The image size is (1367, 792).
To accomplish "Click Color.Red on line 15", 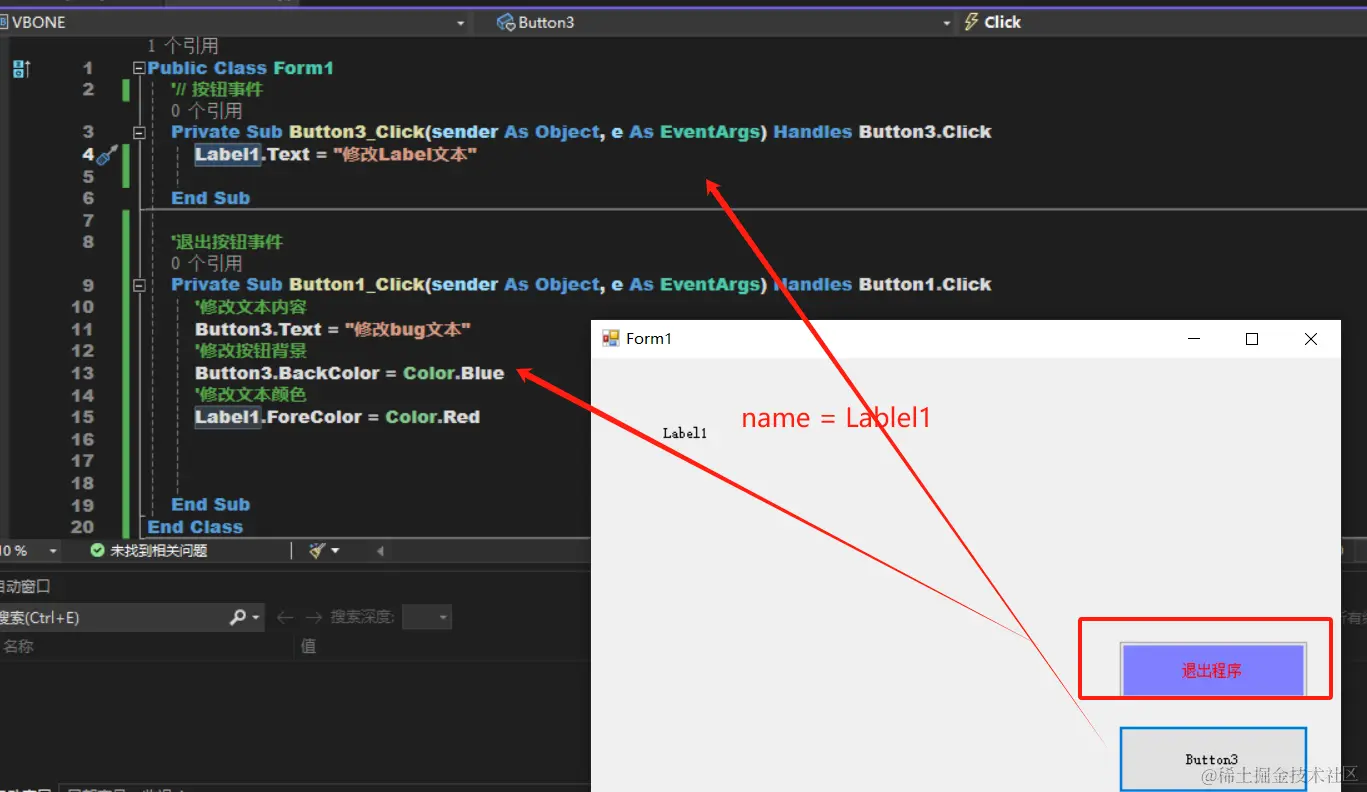I will [x=433, y=417].
